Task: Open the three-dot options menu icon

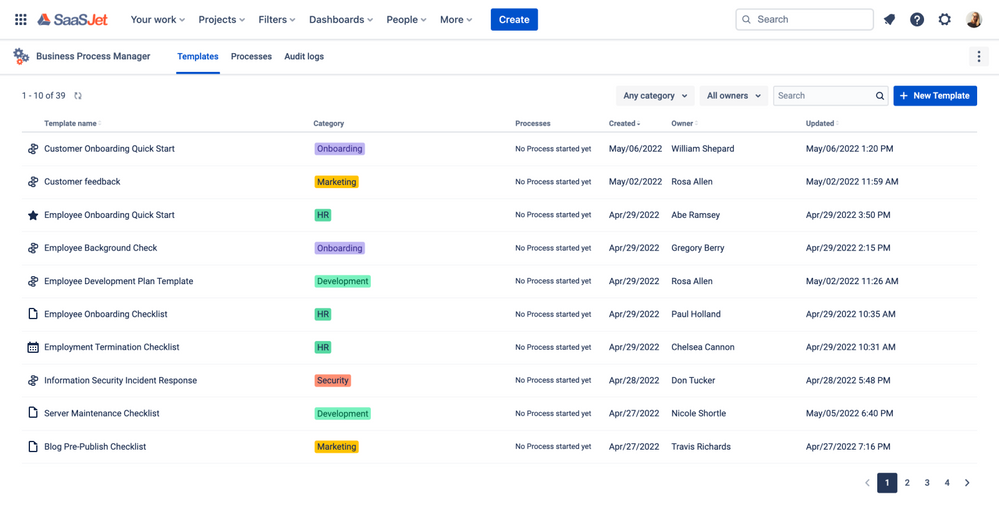Action: point(979,57)
